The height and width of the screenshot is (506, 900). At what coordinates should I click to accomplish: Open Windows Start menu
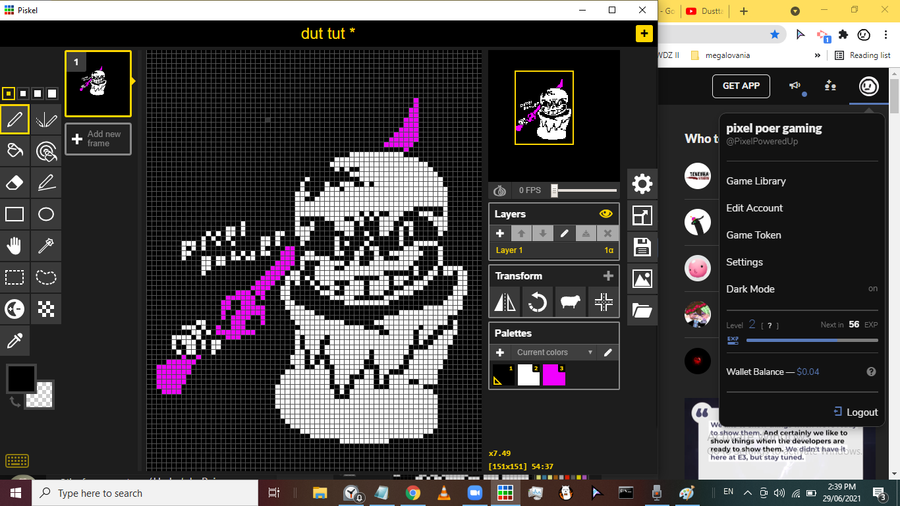[15, 493]
